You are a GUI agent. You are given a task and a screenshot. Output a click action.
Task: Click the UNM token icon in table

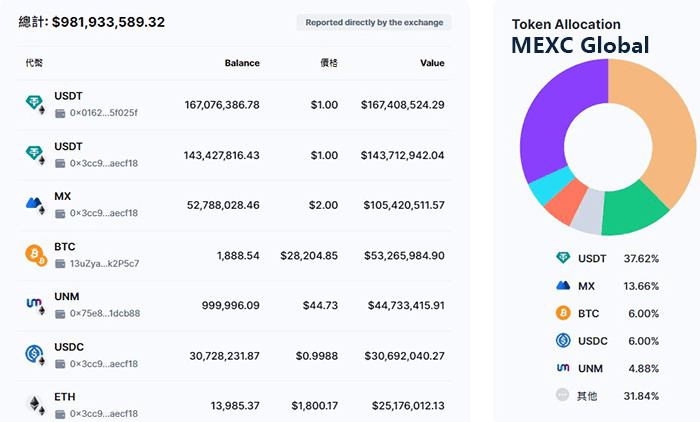point(36,304)
